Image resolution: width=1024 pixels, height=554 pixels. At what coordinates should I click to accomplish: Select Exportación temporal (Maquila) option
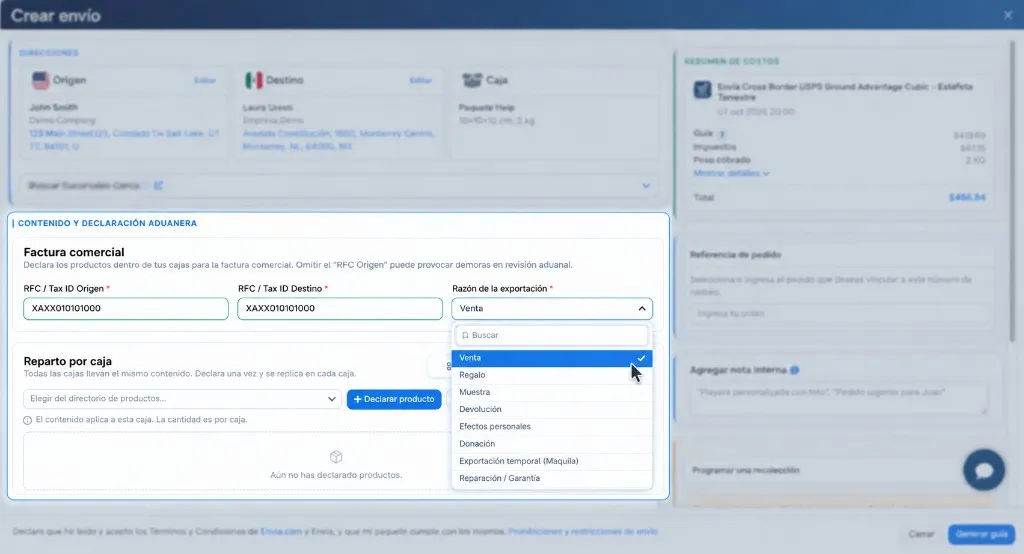[x=552, y=461]
